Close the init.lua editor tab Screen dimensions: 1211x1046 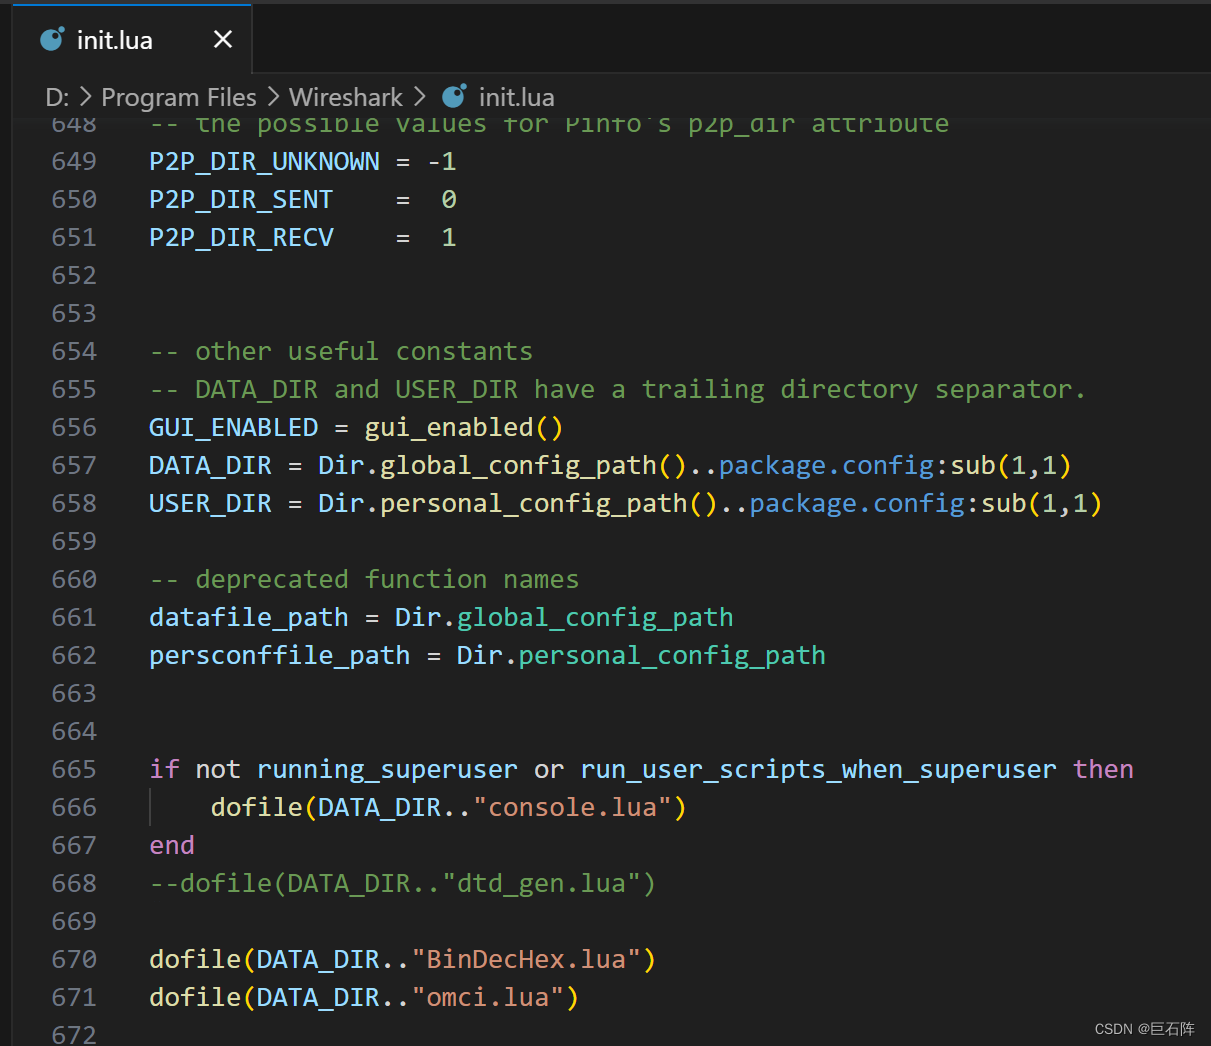click(222, 39)
